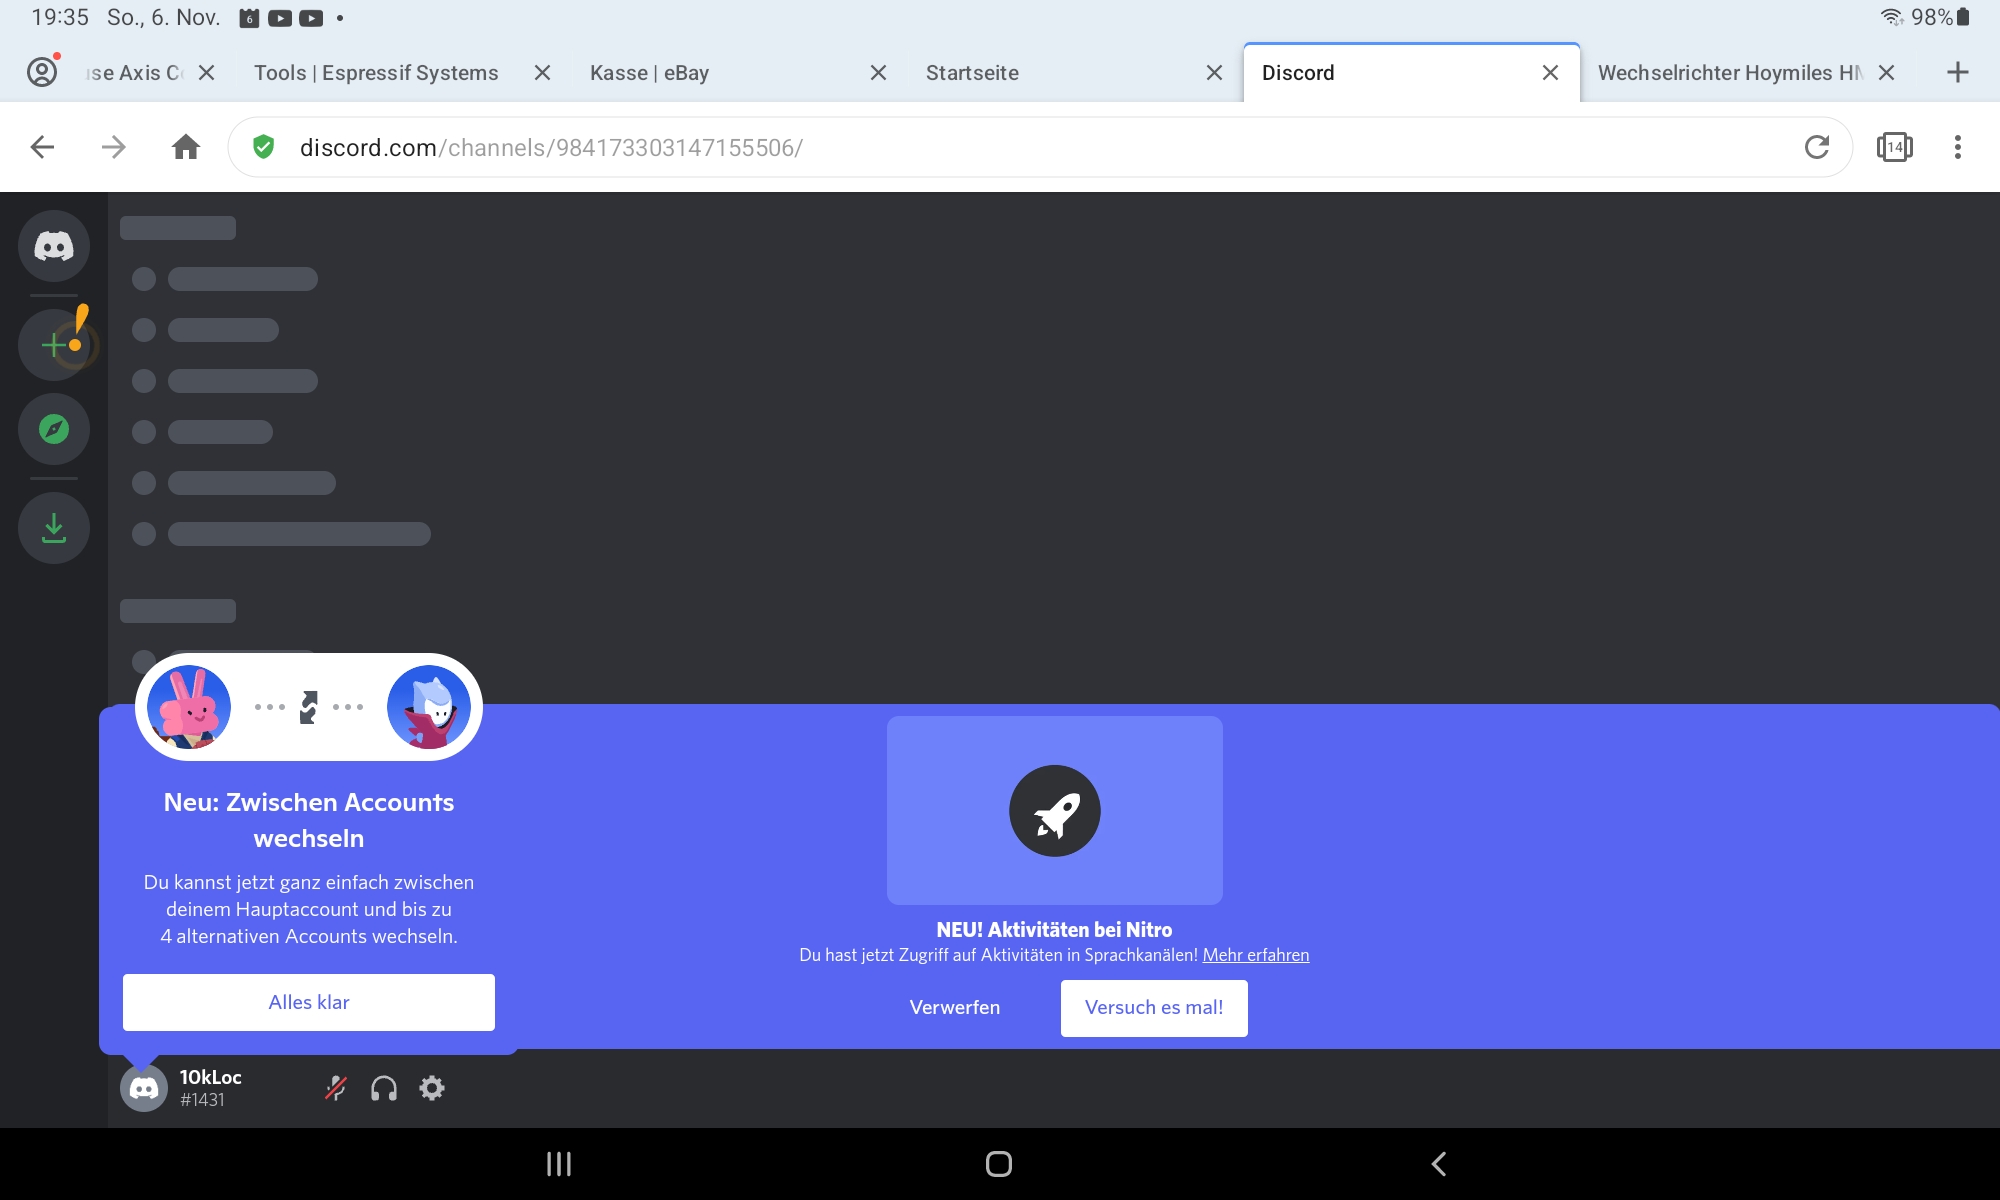Select the Discord browser tab
Image resolution: width=2000 pixels, height=1200 pixels.
coord(1298,73)
